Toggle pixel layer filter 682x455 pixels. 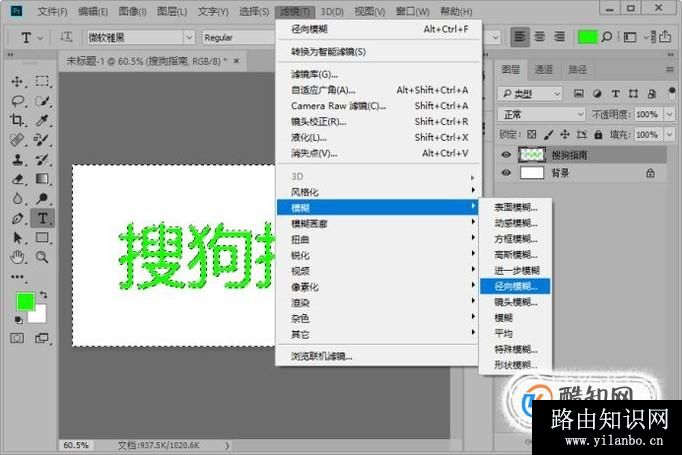[578, 94]
